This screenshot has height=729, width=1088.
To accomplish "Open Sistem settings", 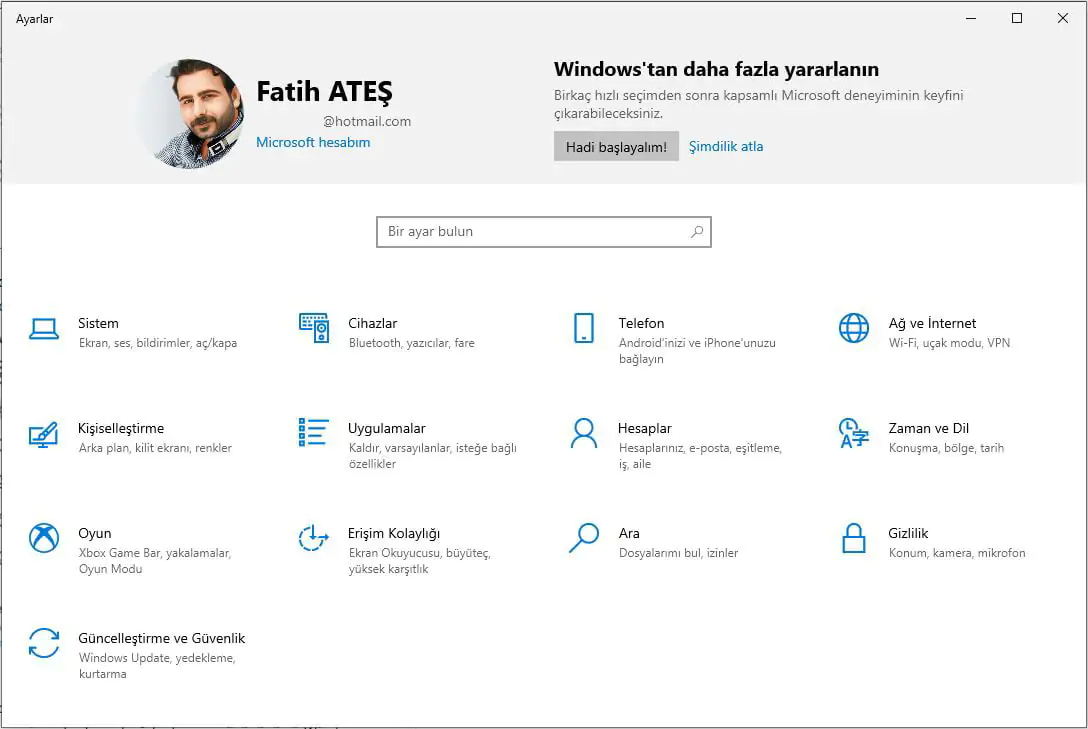I will (x=98, y=323).
